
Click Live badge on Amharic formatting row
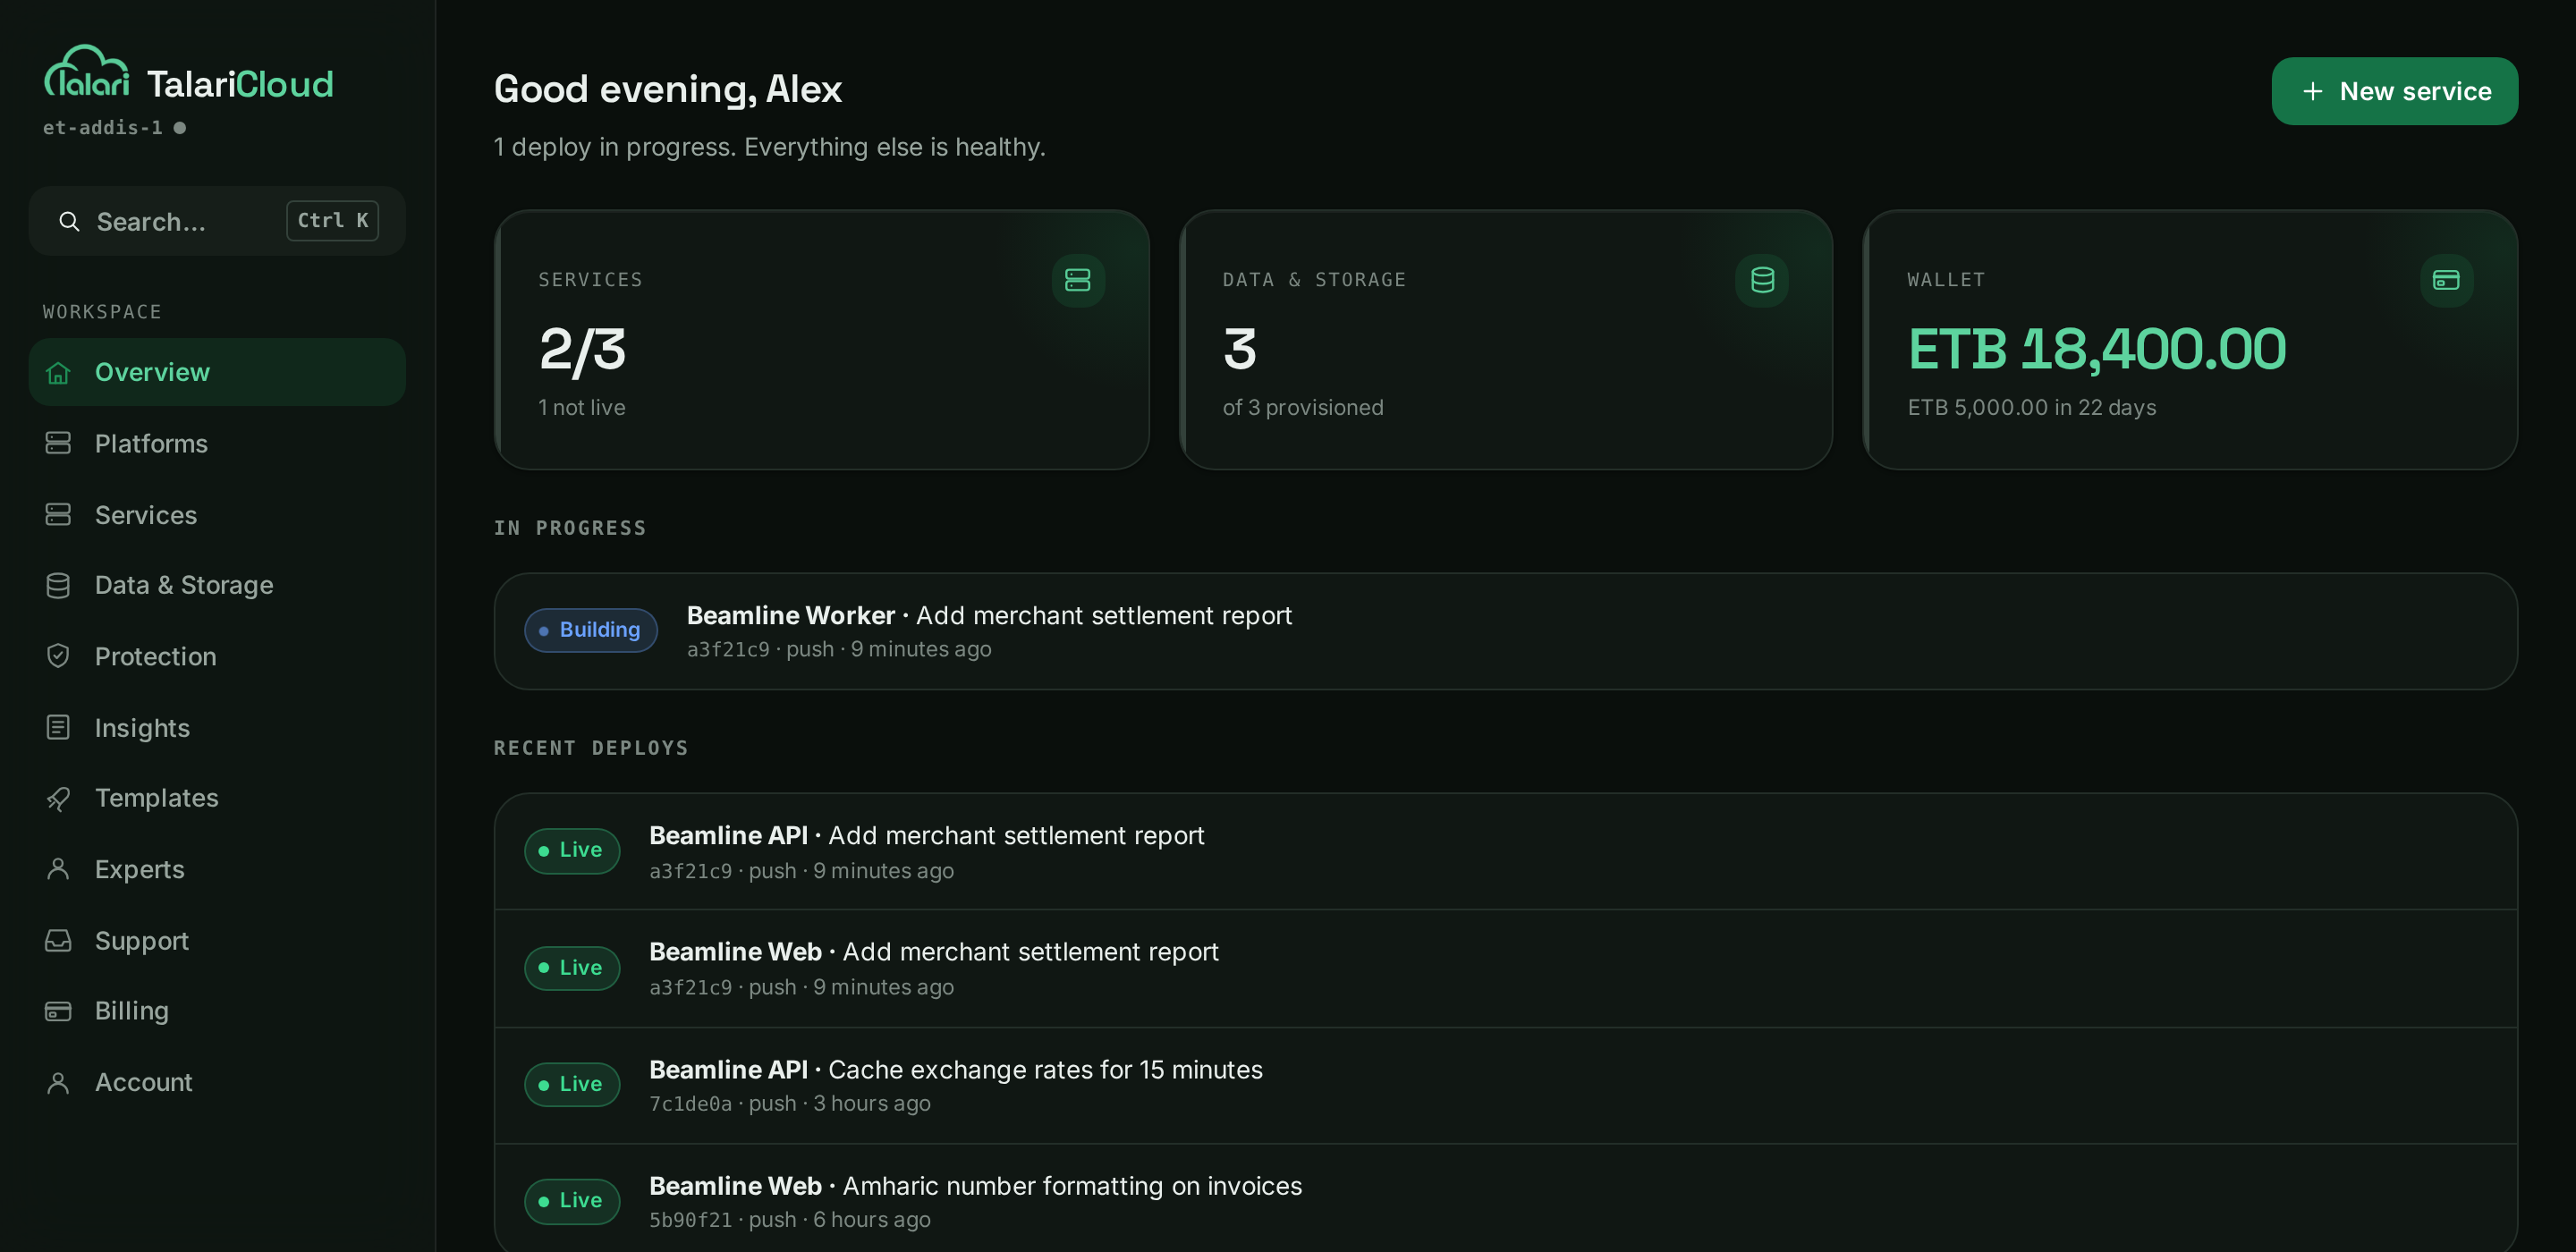point(572,1201)
